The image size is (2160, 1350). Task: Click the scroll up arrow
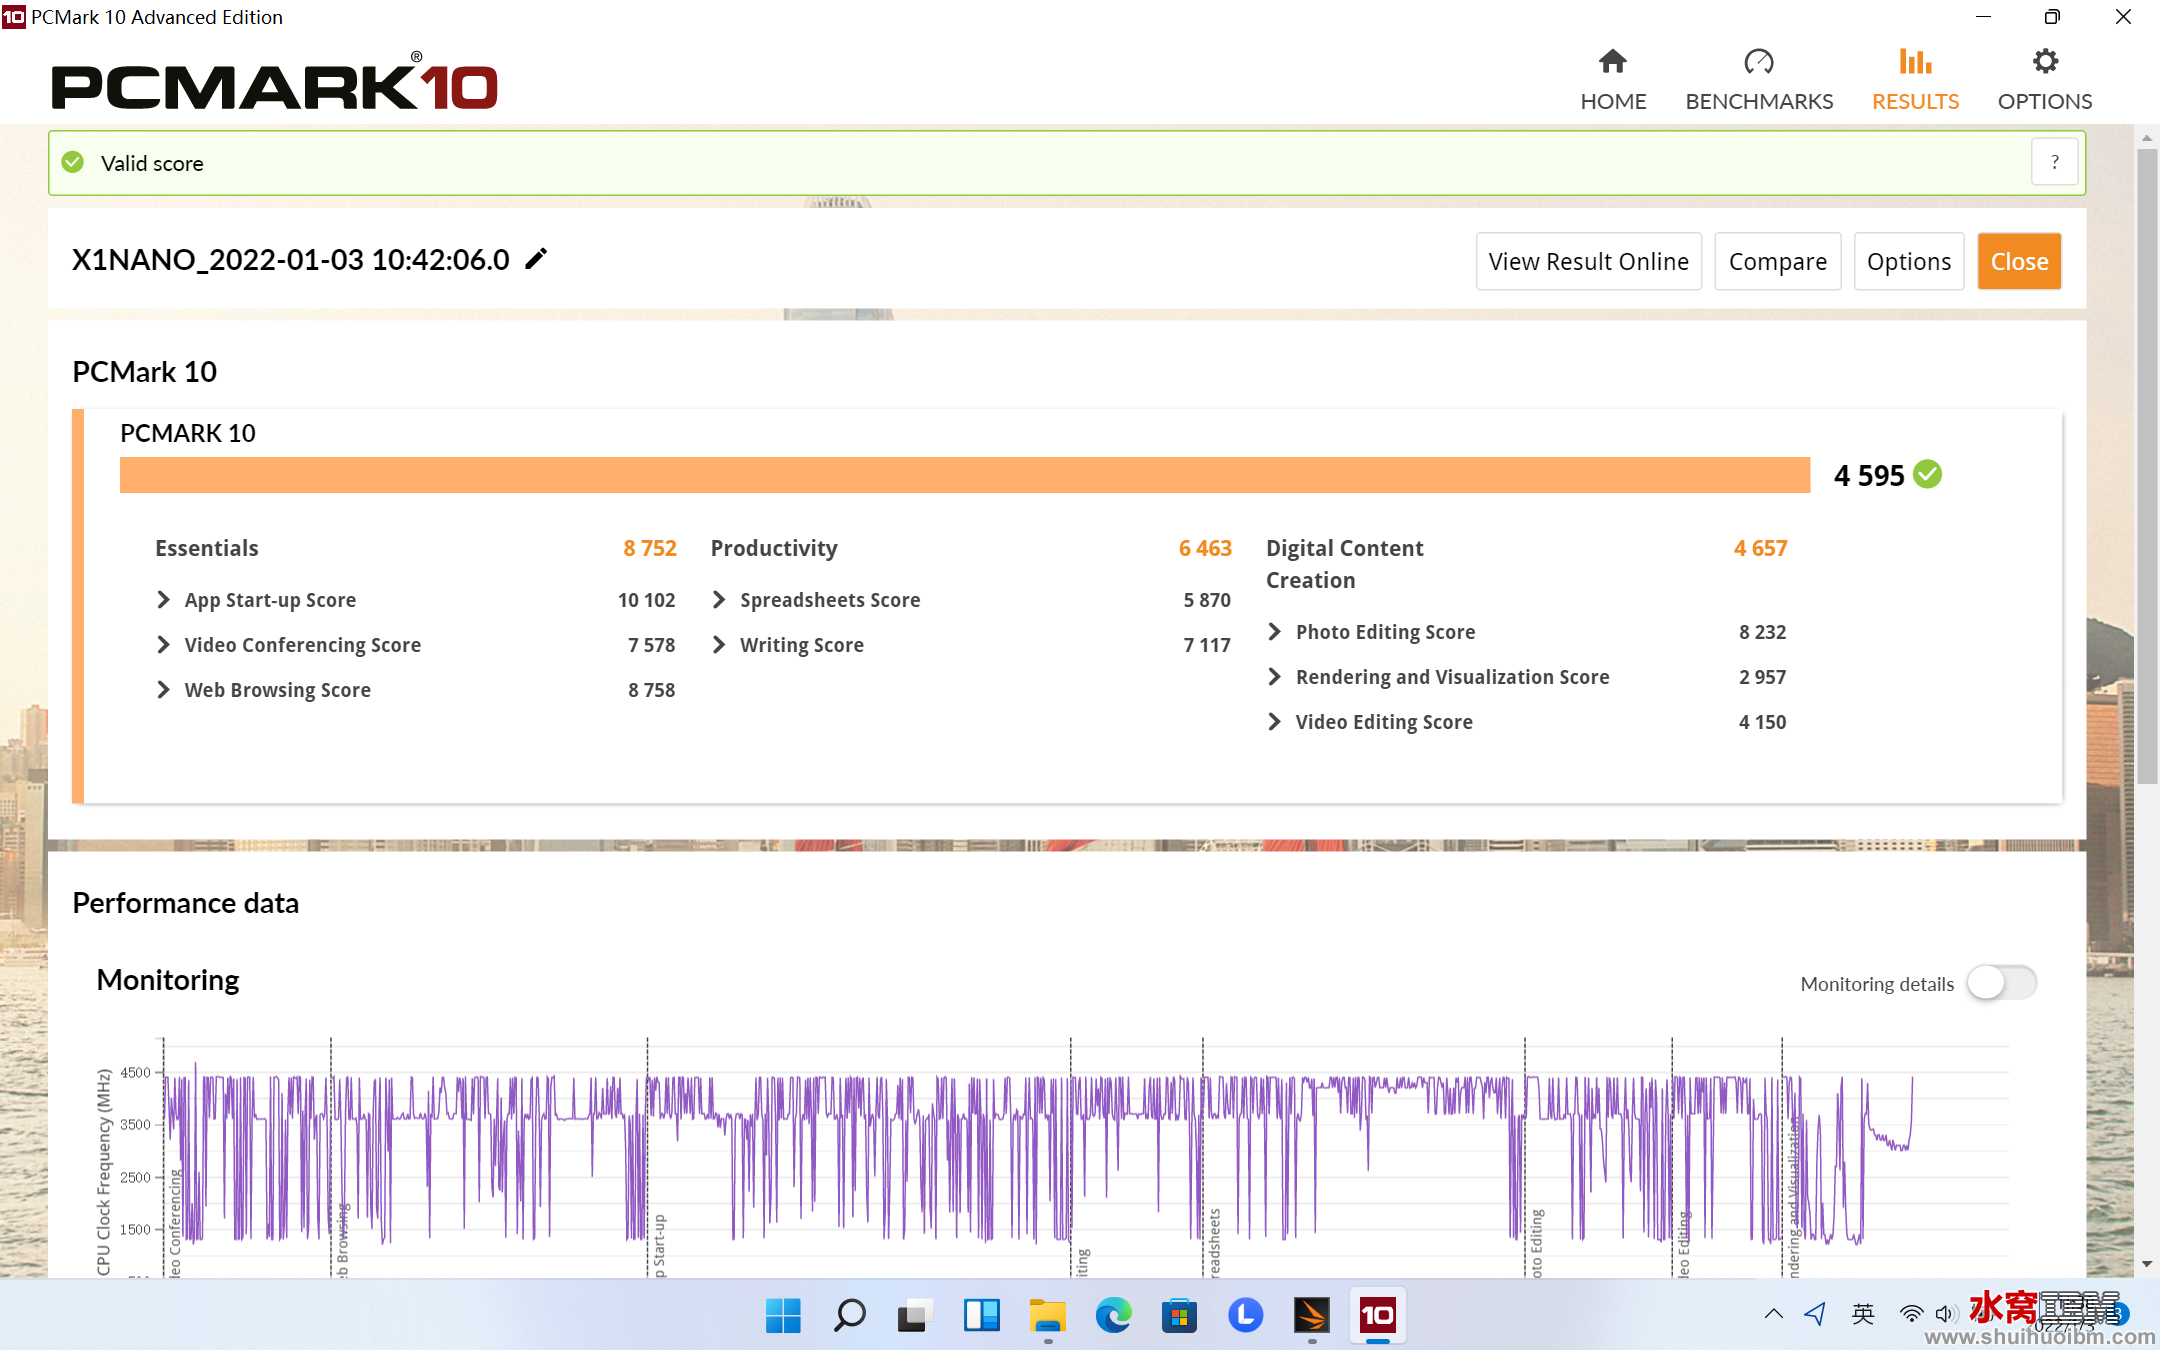pos(2146,138)
